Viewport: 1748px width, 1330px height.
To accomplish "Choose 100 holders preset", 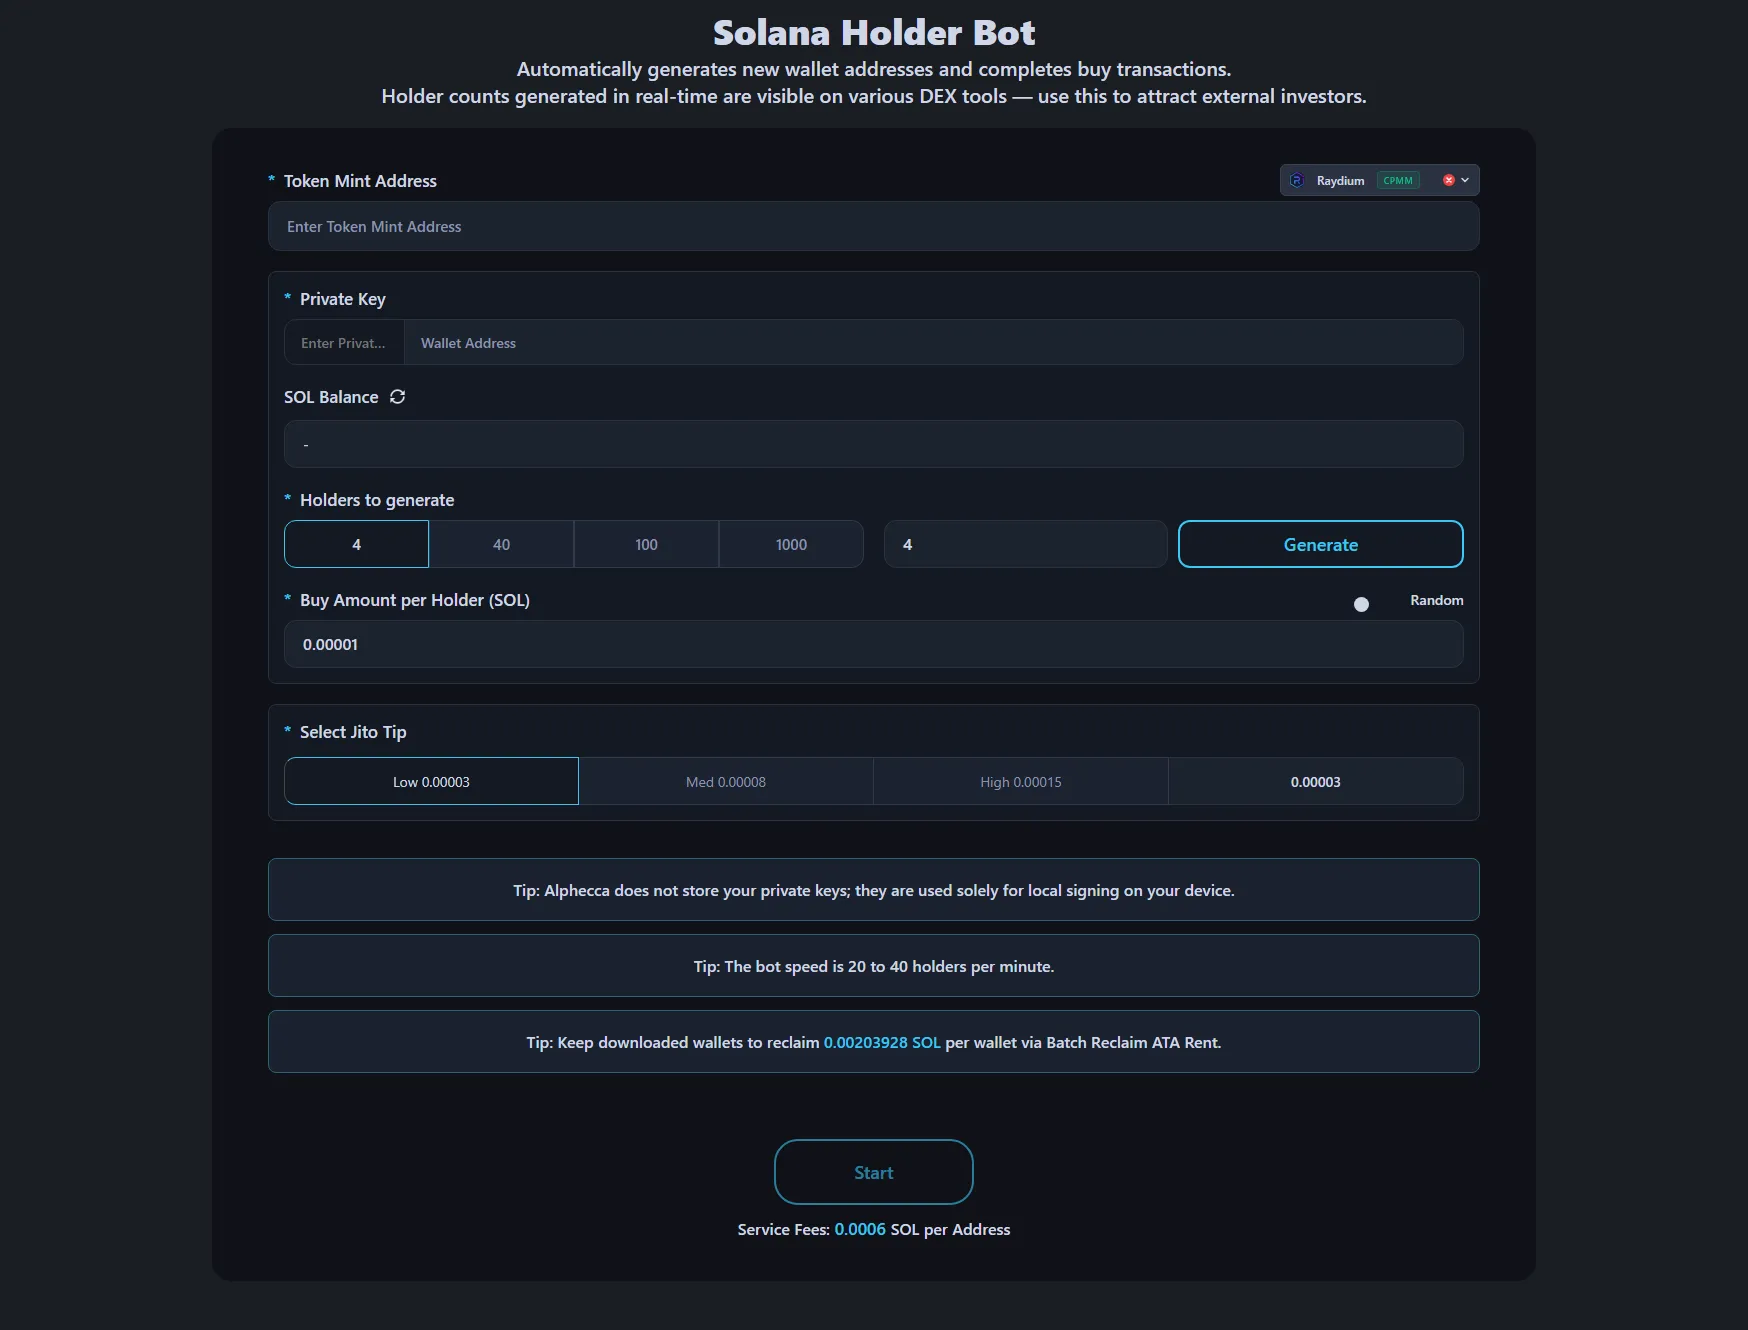I will pyautogui.click(x=646, y=545).
